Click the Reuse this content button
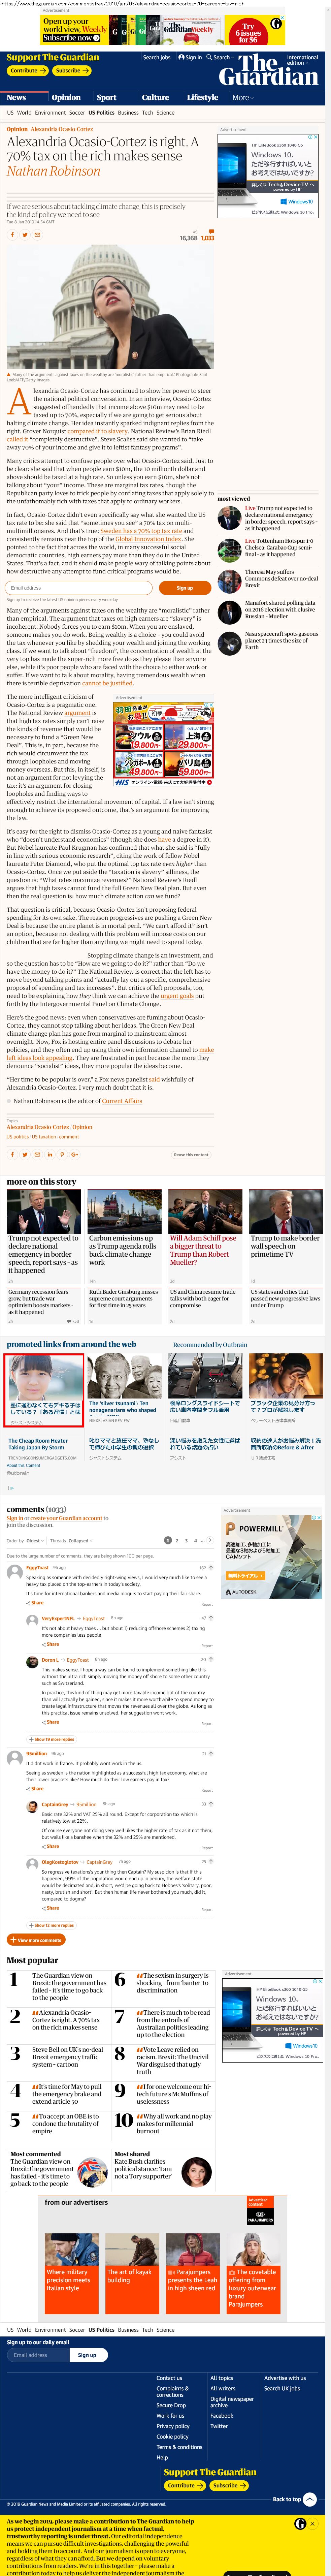 pyautogui.click(x=191, y=1155)
